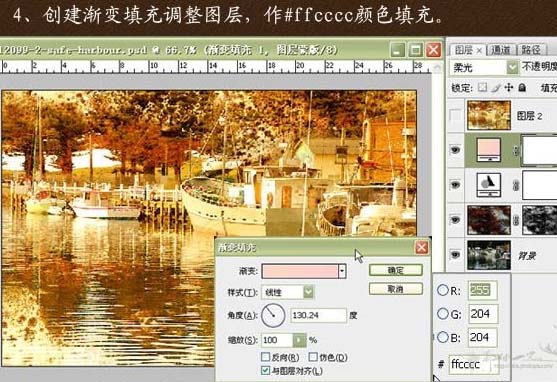This screenshot has width=557, height=382.
Task: Click link icon on threshold adjustment layer
Action: [516, 185]
